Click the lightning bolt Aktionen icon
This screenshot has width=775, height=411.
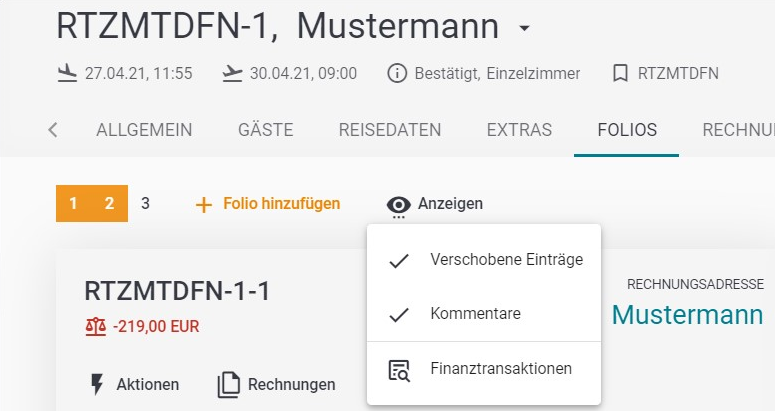pyautogui.click(x=97, y=384)
